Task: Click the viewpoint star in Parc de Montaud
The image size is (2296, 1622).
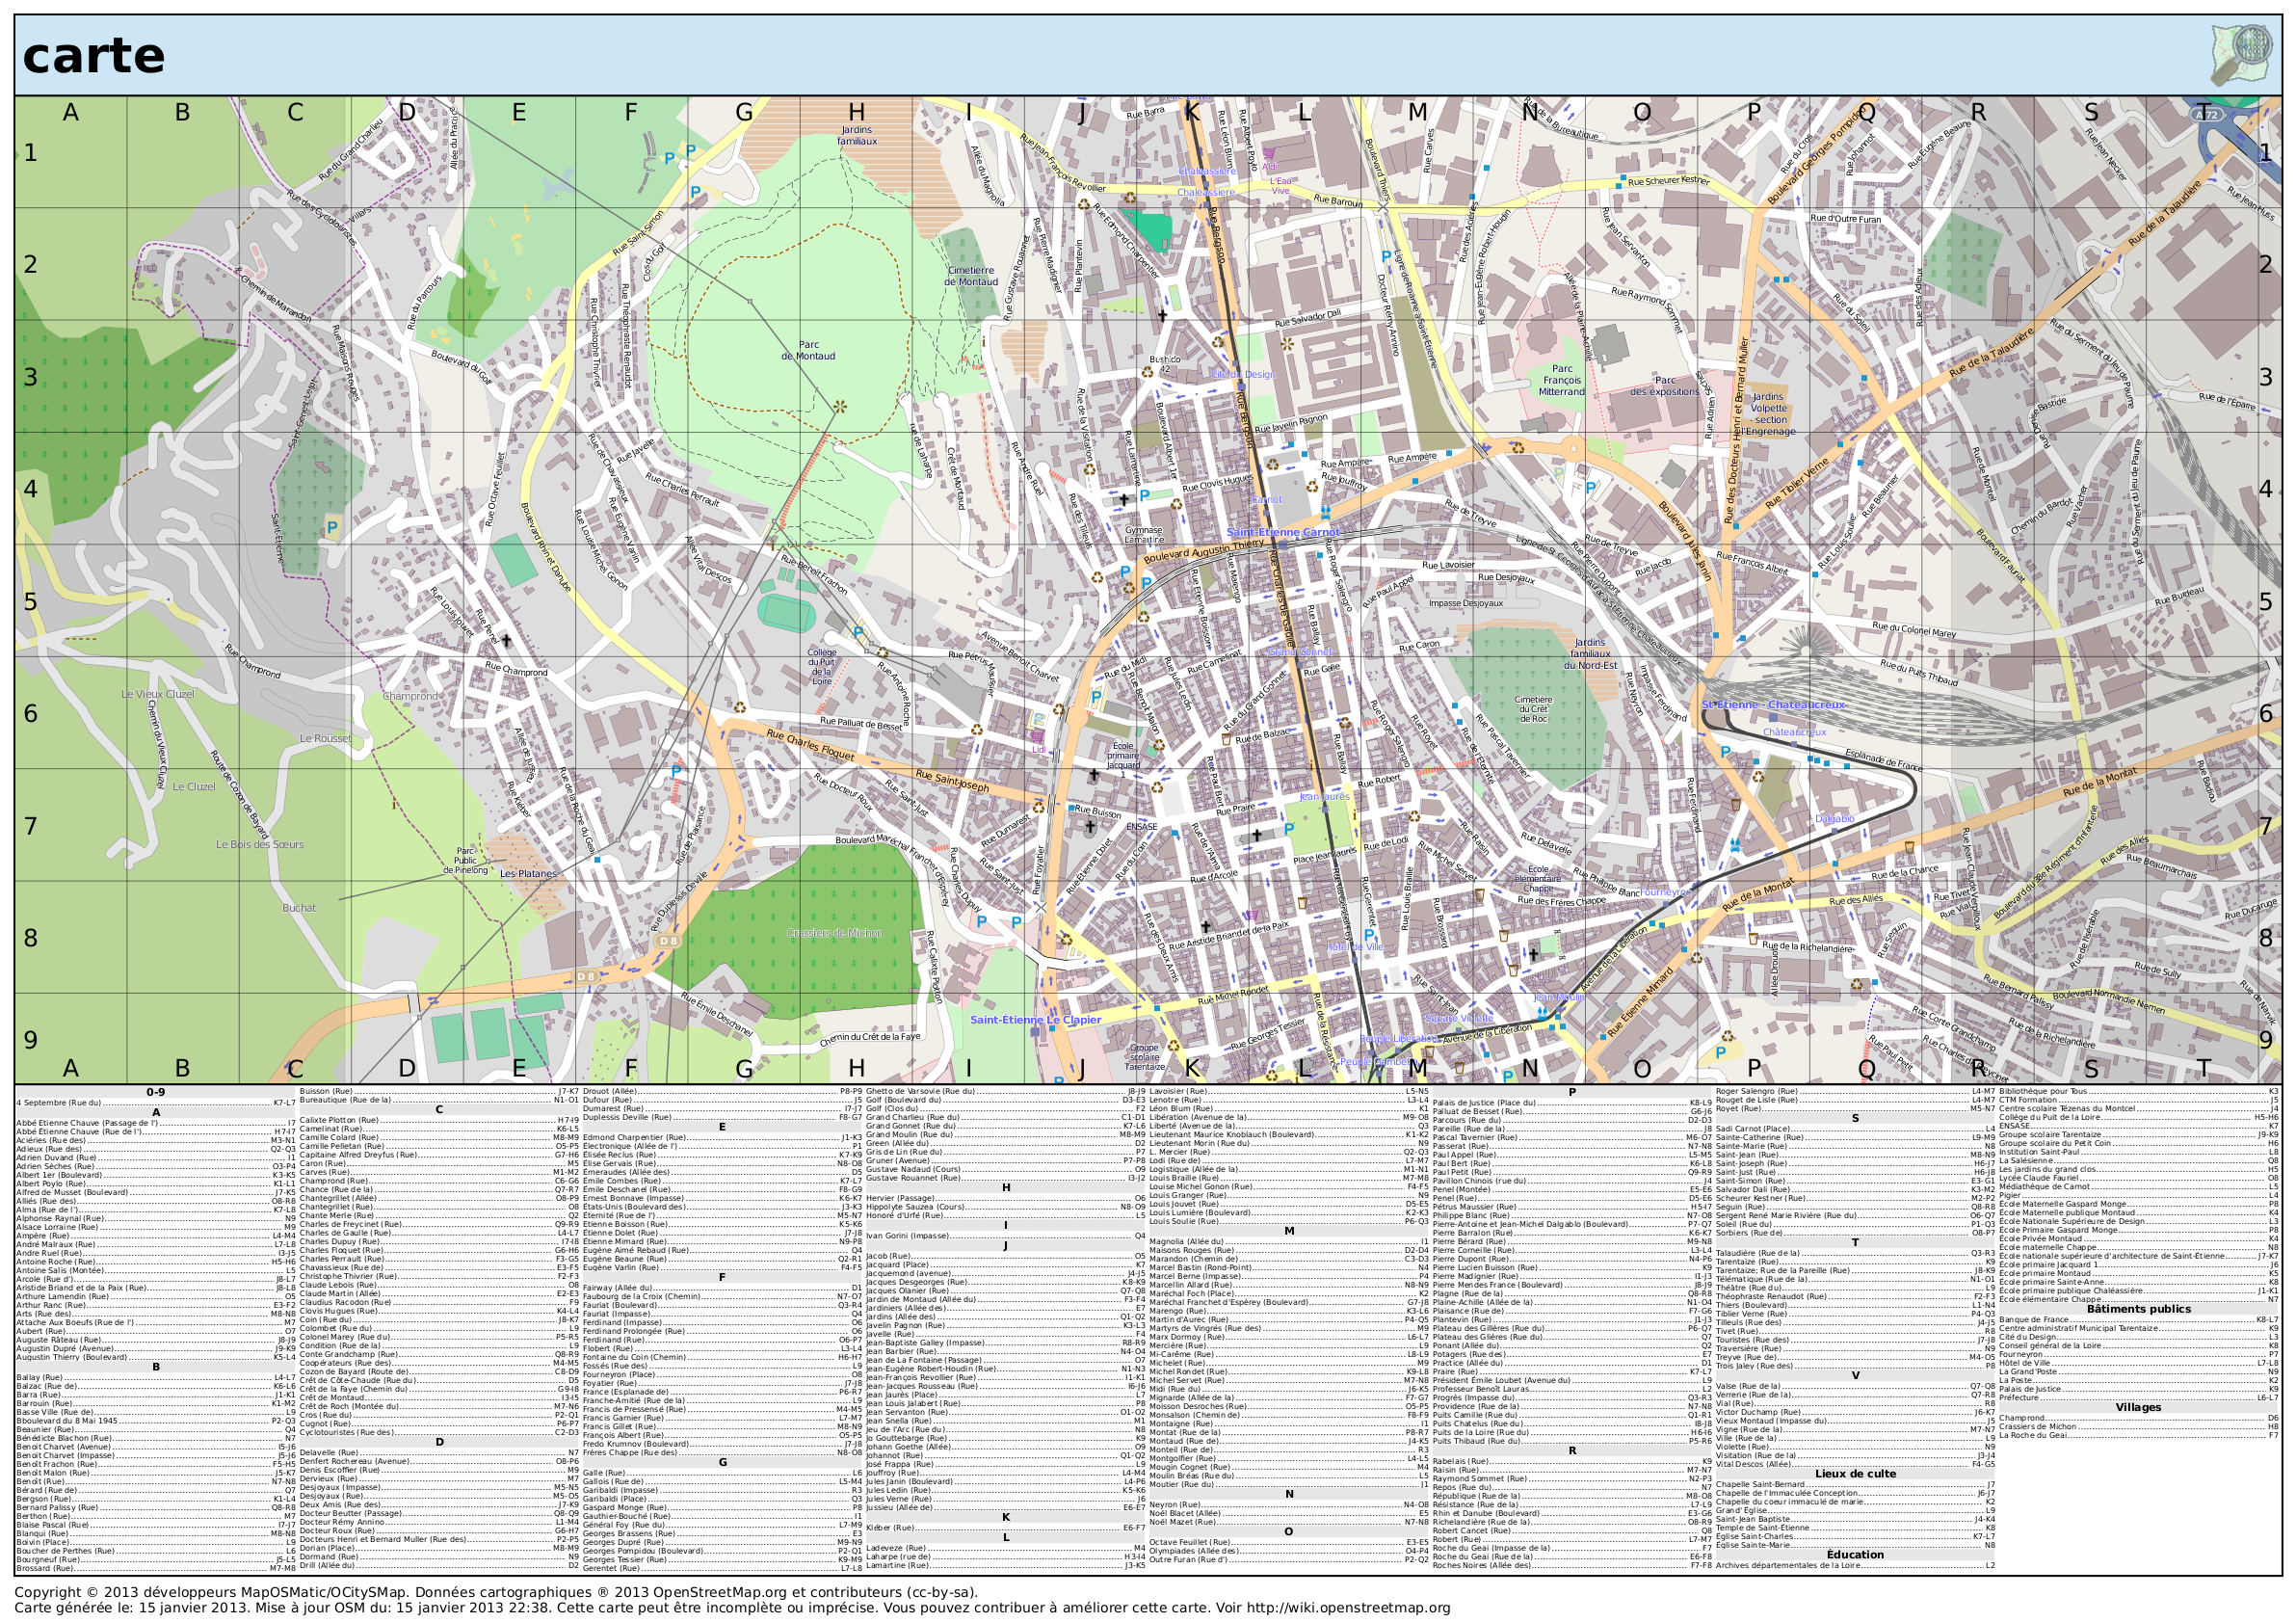Action: pos(840,406)
